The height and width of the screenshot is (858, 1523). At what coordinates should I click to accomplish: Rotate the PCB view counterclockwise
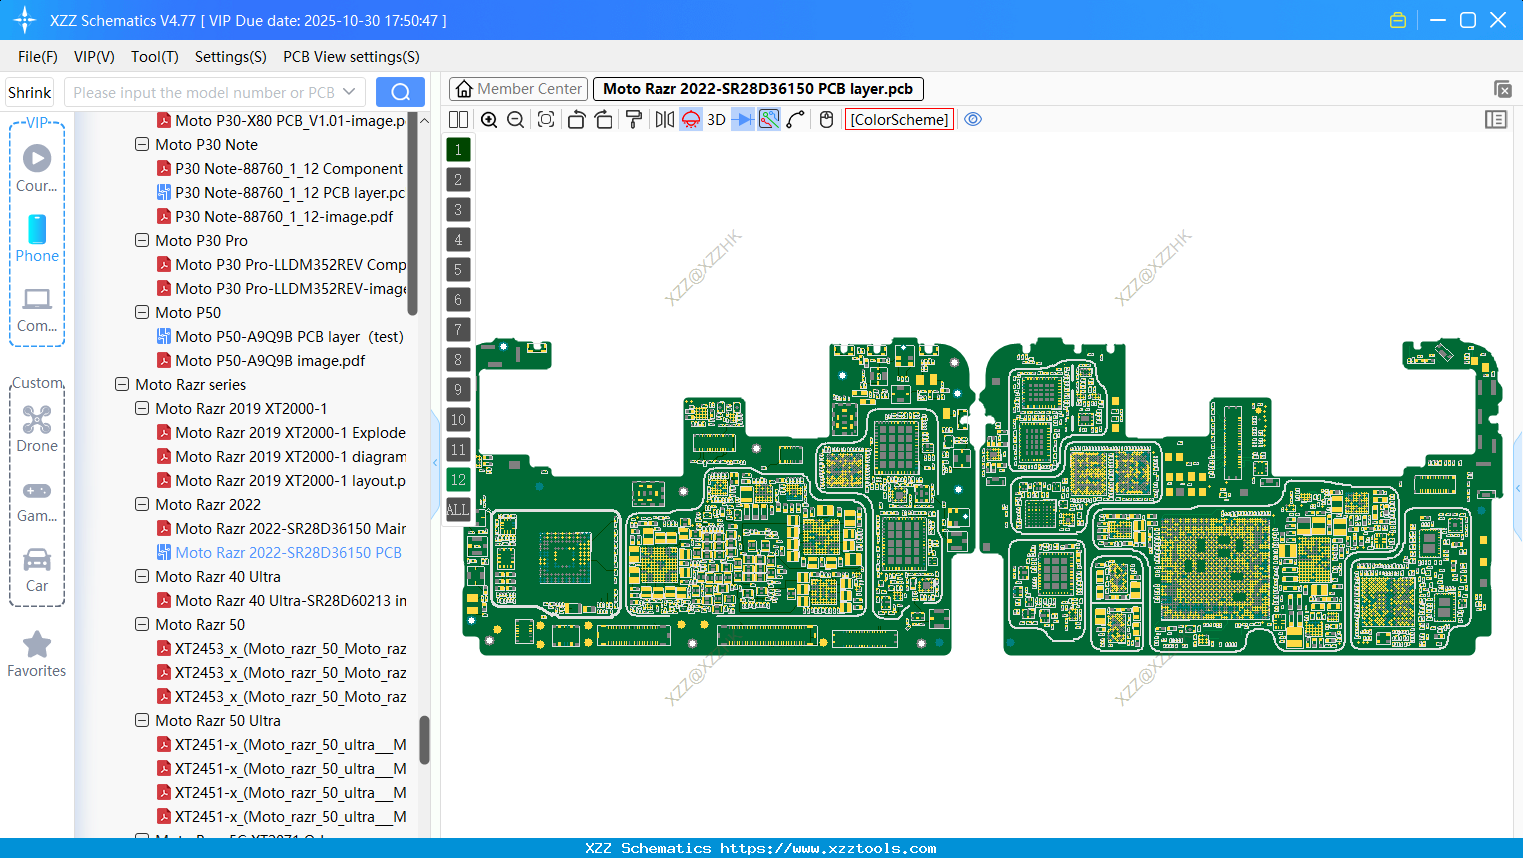pyautogui.click(x=577, y=119)
